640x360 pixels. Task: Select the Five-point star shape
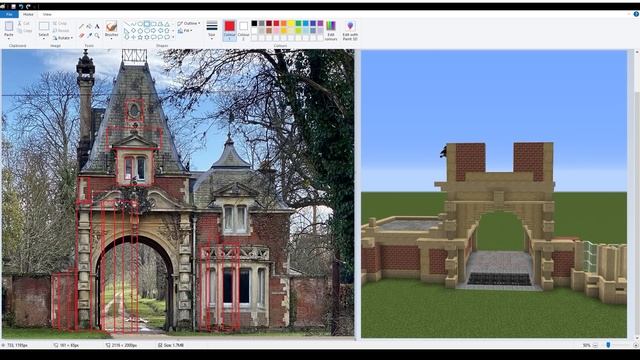(140, 37)
